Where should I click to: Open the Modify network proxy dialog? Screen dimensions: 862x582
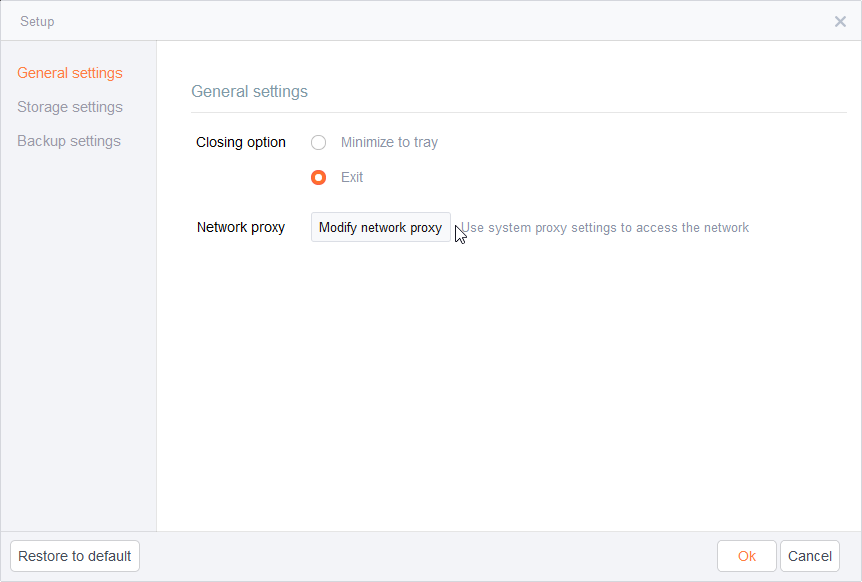[x=380, y=227]
